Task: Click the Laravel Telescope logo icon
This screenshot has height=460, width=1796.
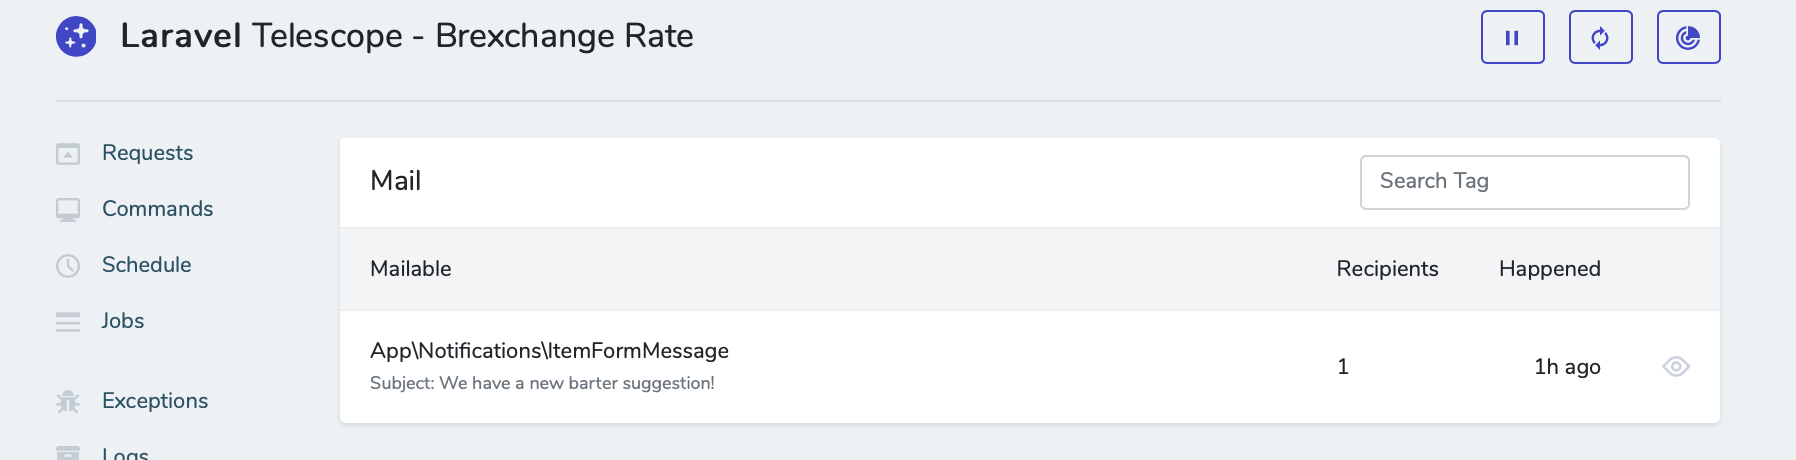Action: point(76,37)
